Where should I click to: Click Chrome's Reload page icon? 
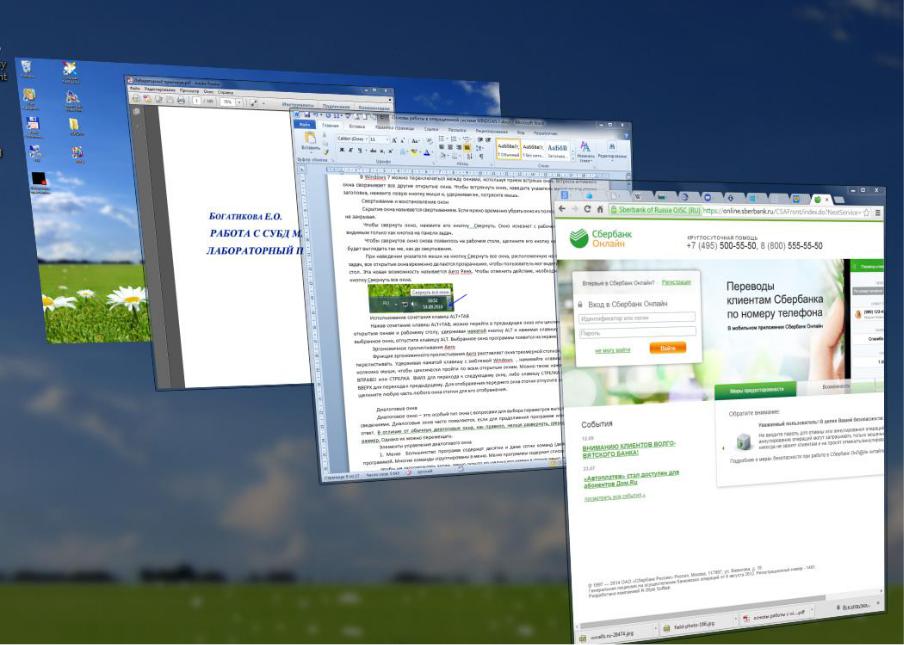pos(587,209)
